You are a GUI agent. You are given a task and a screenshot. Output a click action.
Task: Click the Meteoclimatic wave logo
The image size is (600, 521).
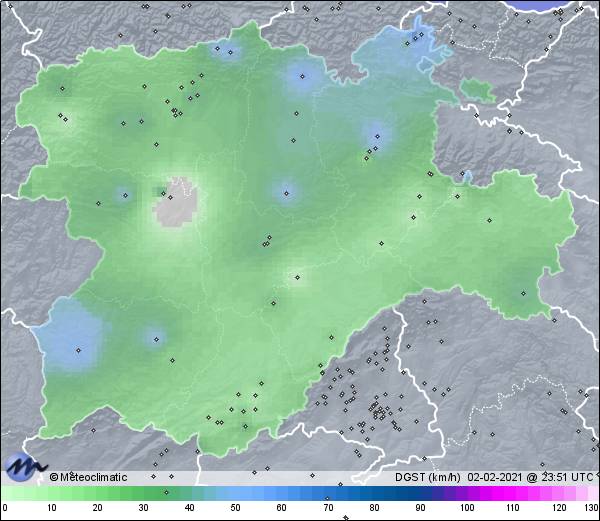pos(25,467)
